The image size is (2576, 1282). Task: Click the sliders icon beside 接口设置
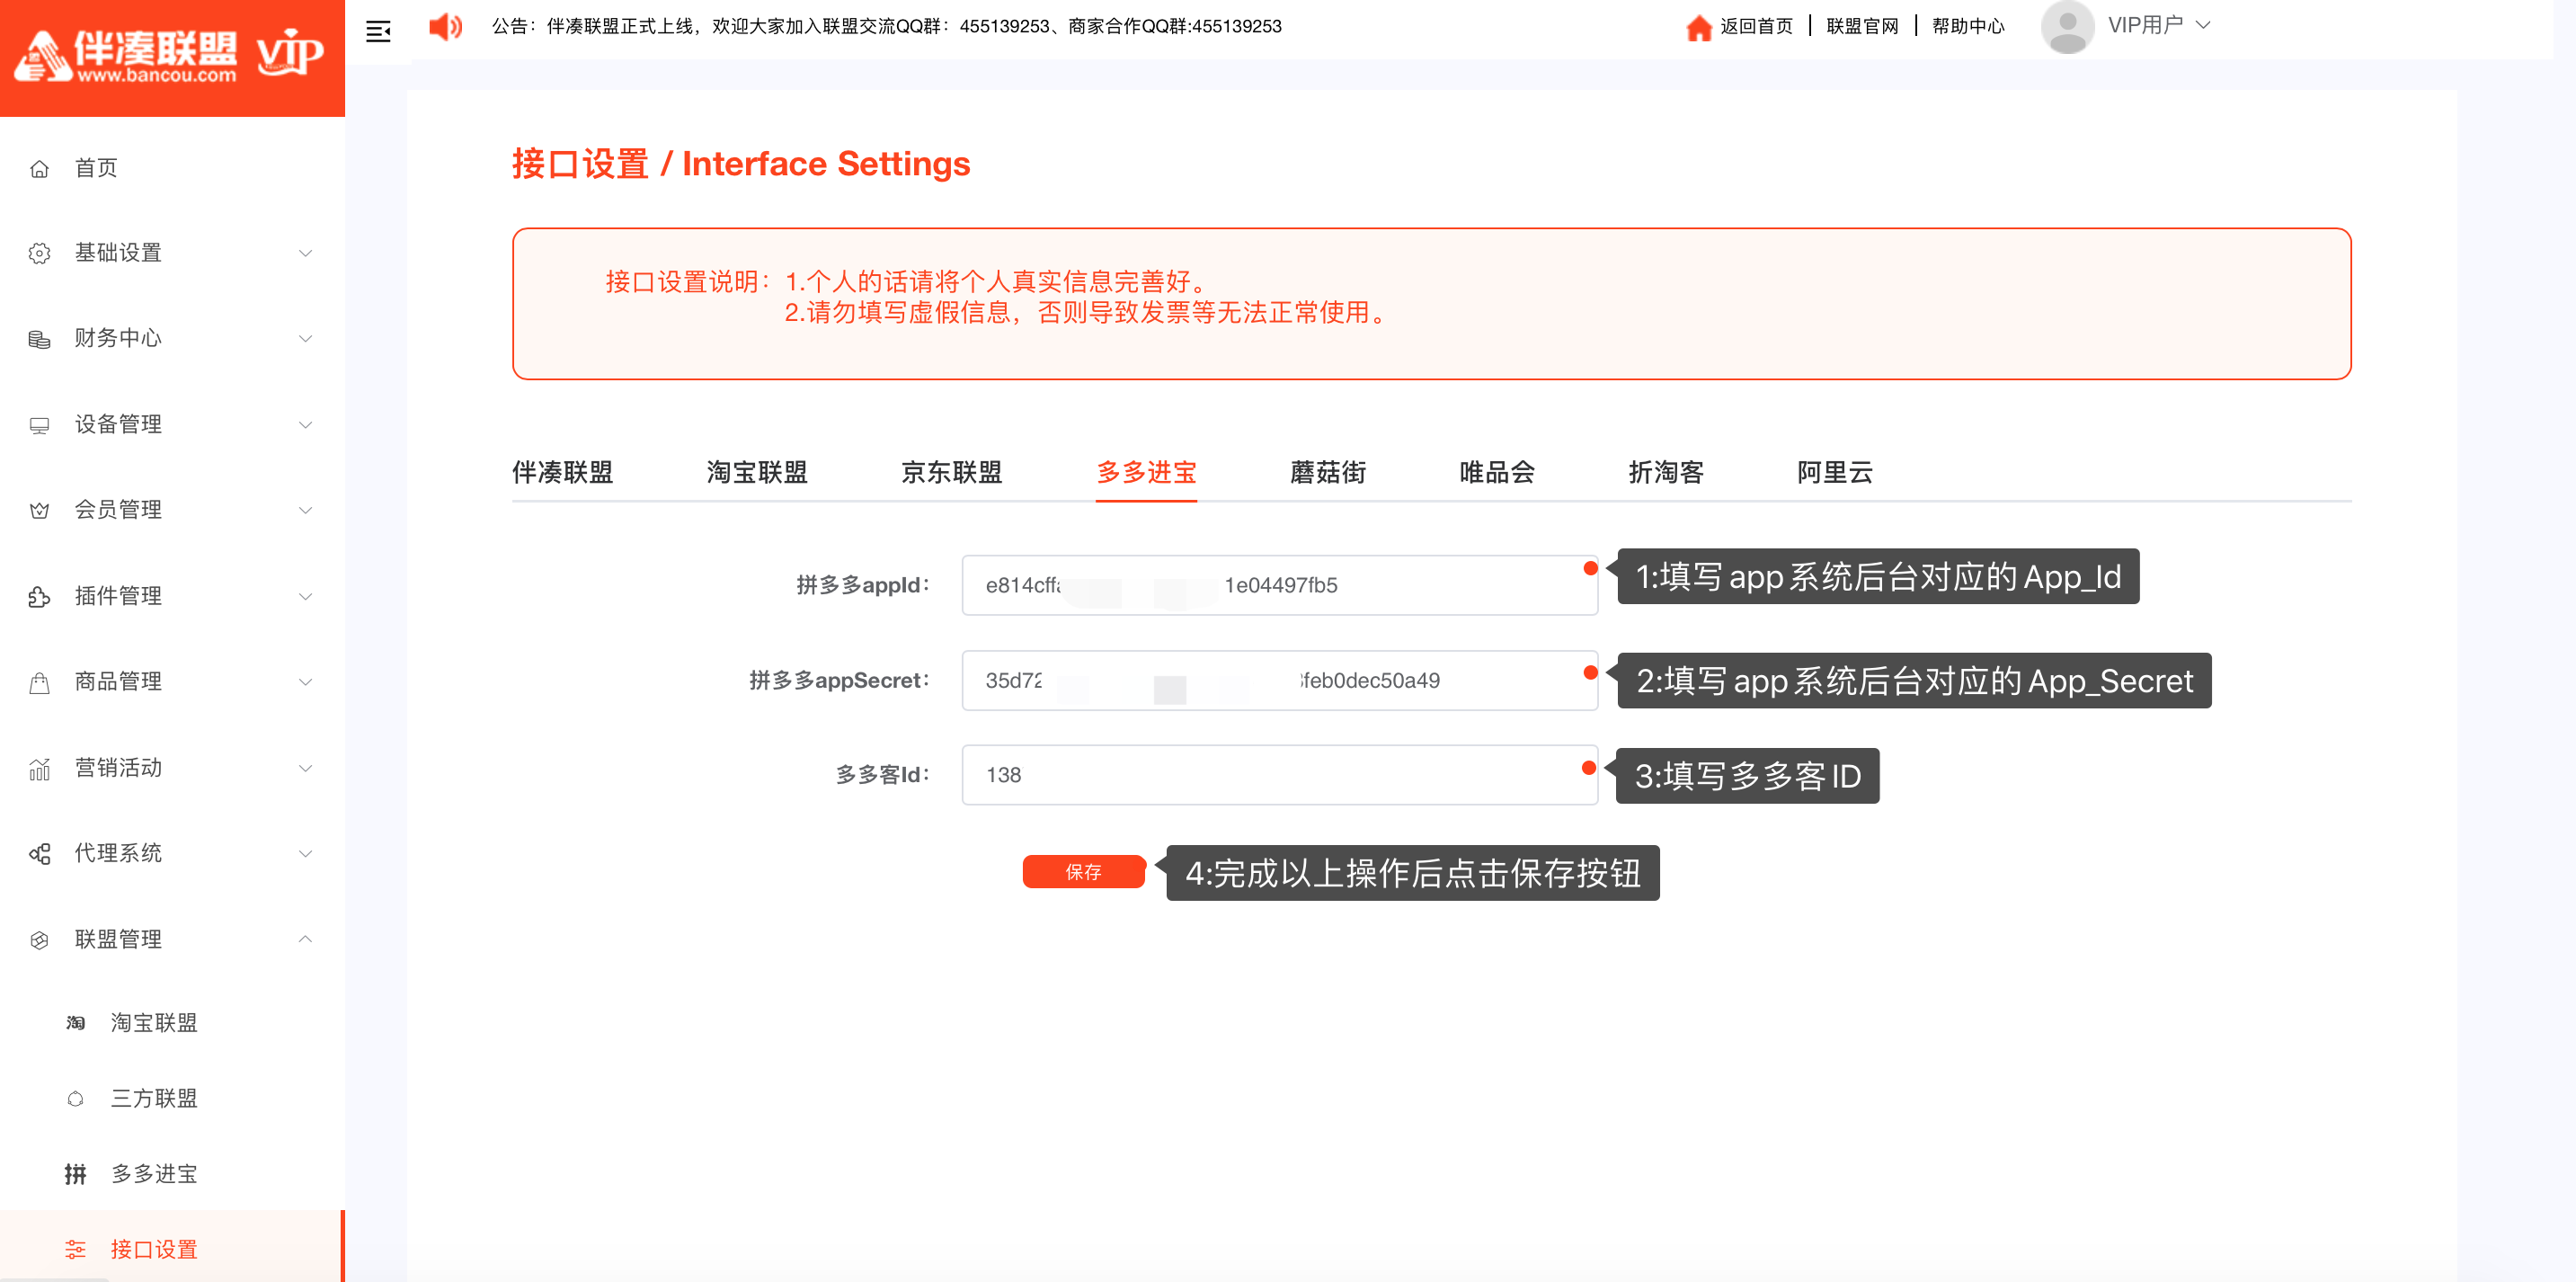[75, 1250]
